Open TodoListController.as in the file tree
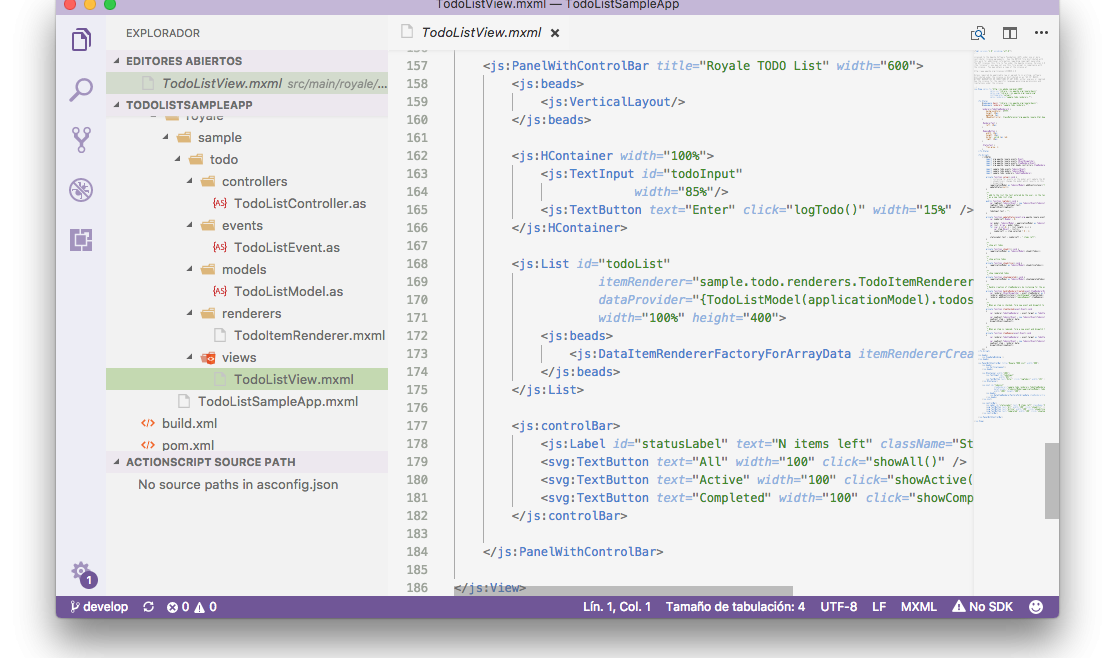The height and width of the screenshot is (658, 1115). pos(299,204)
